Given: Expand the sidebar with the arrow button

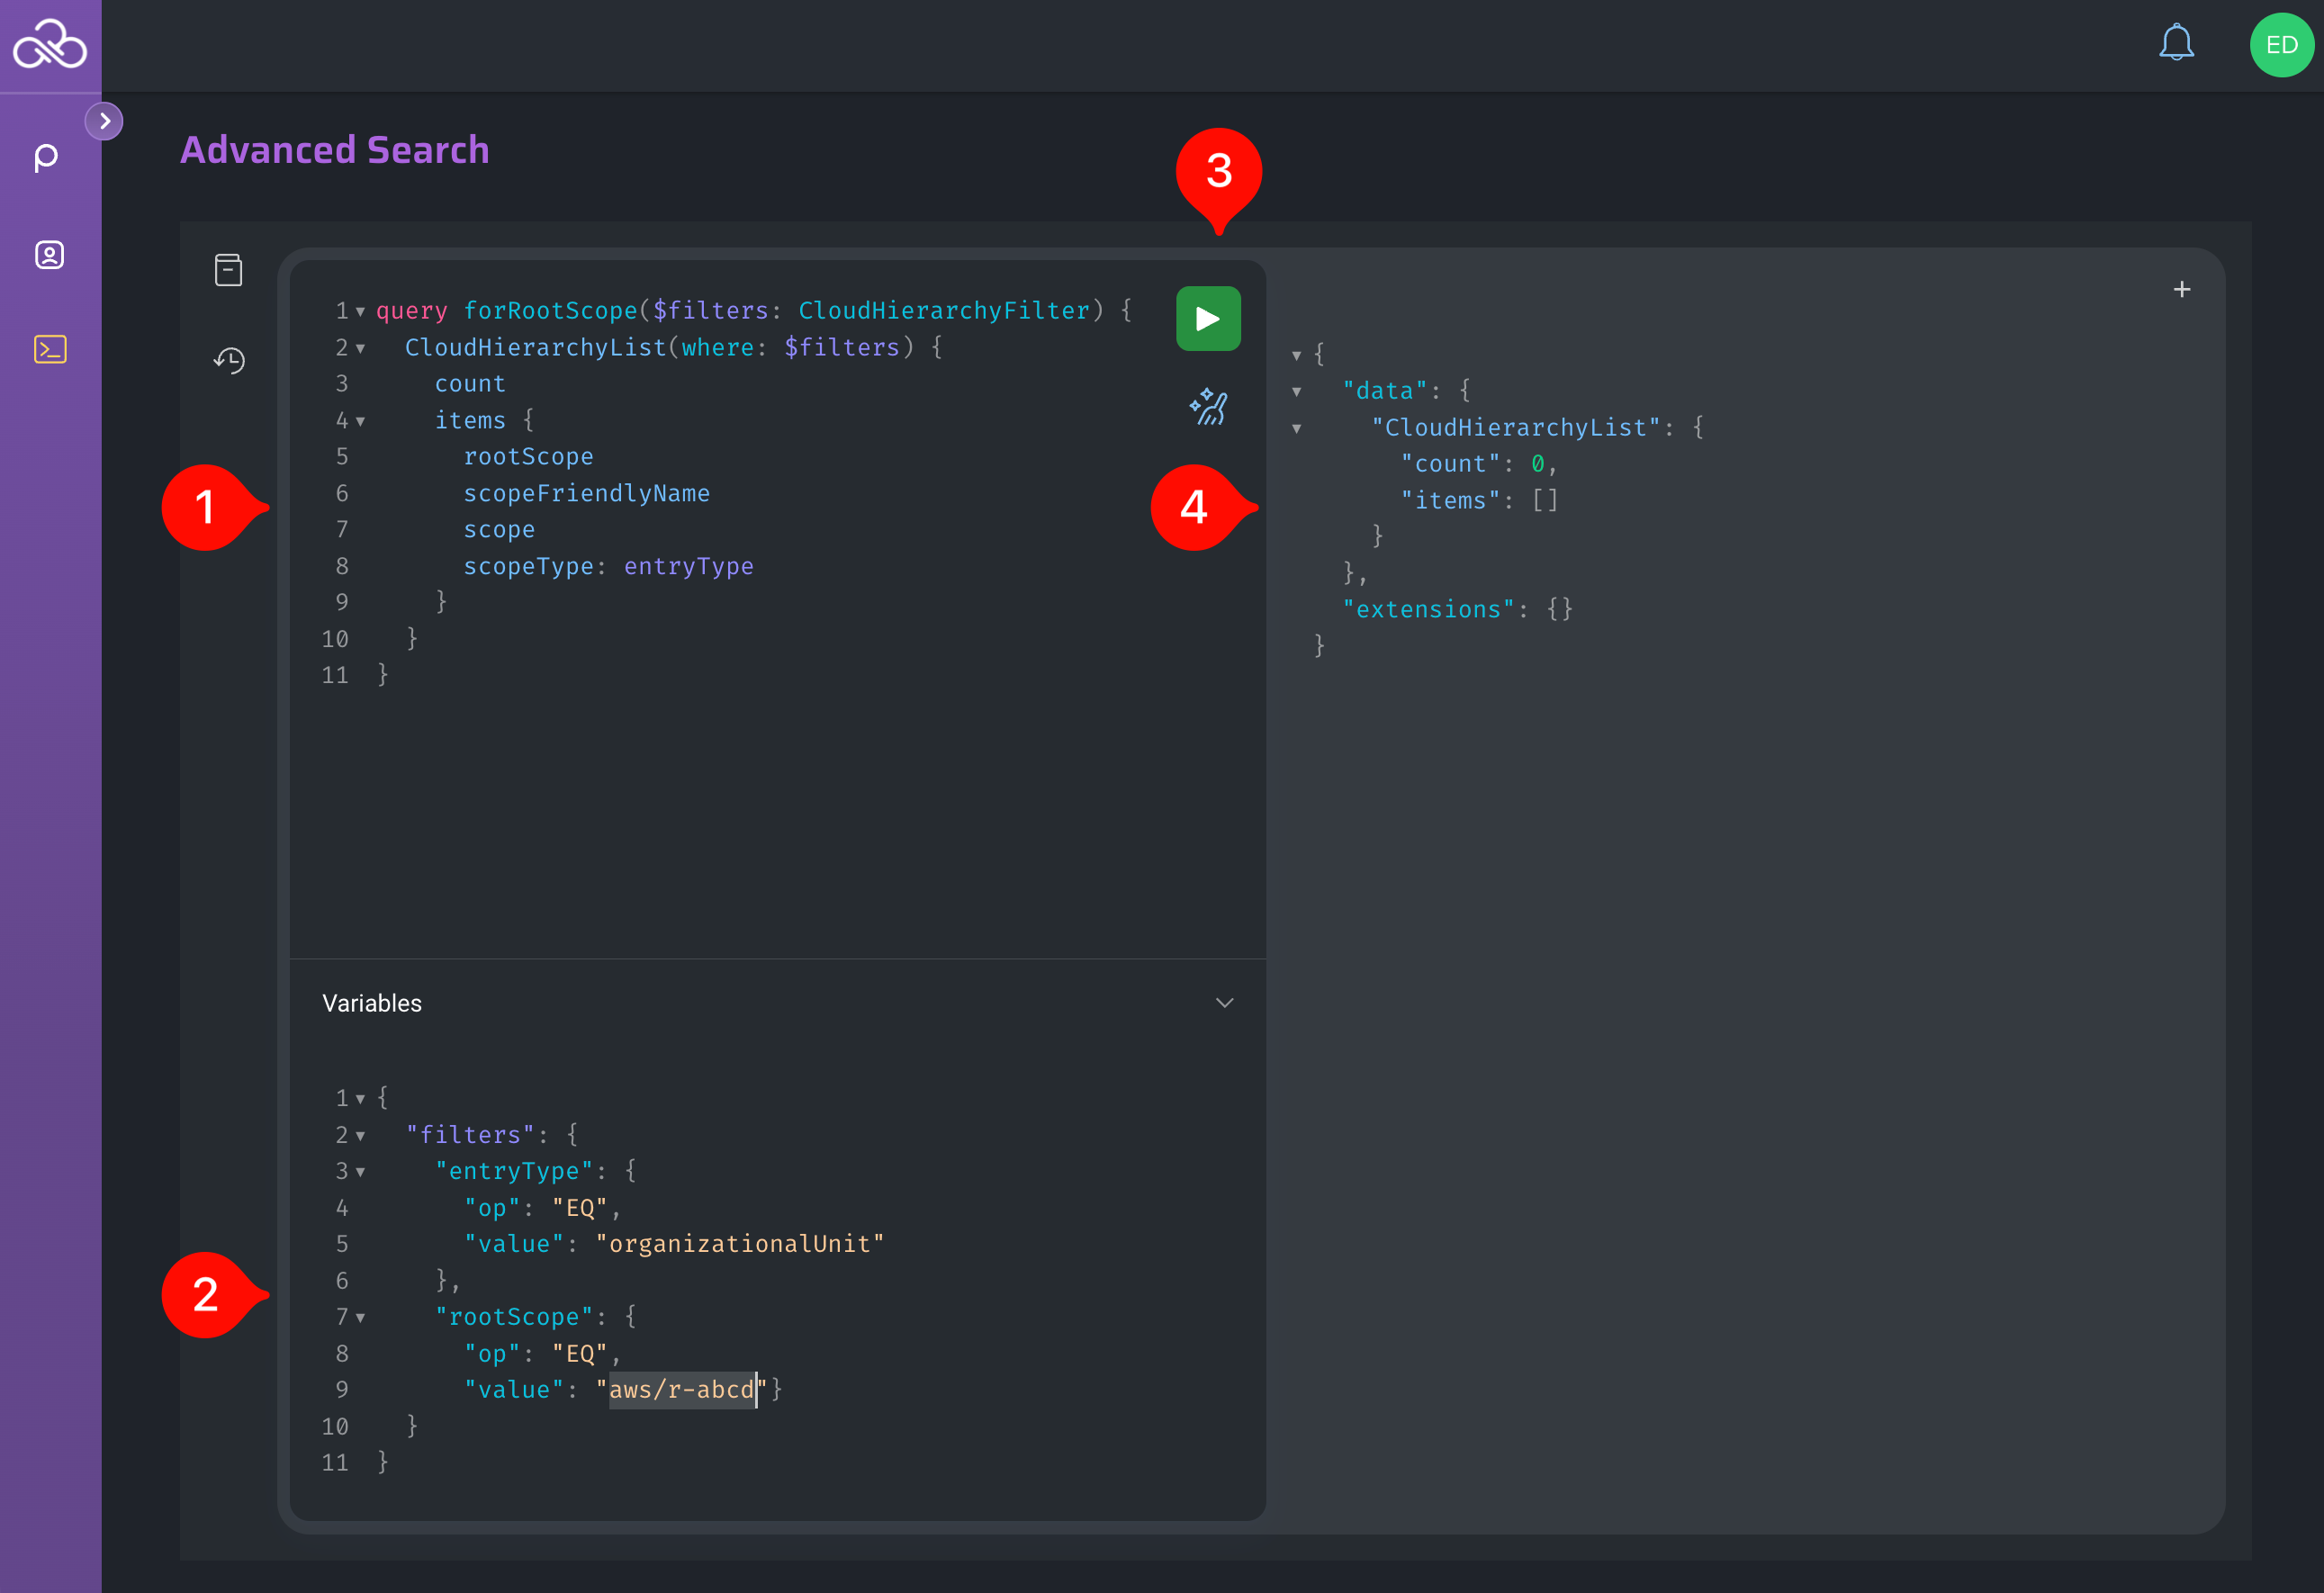Looking at the screenshot, I should [104, 121].
